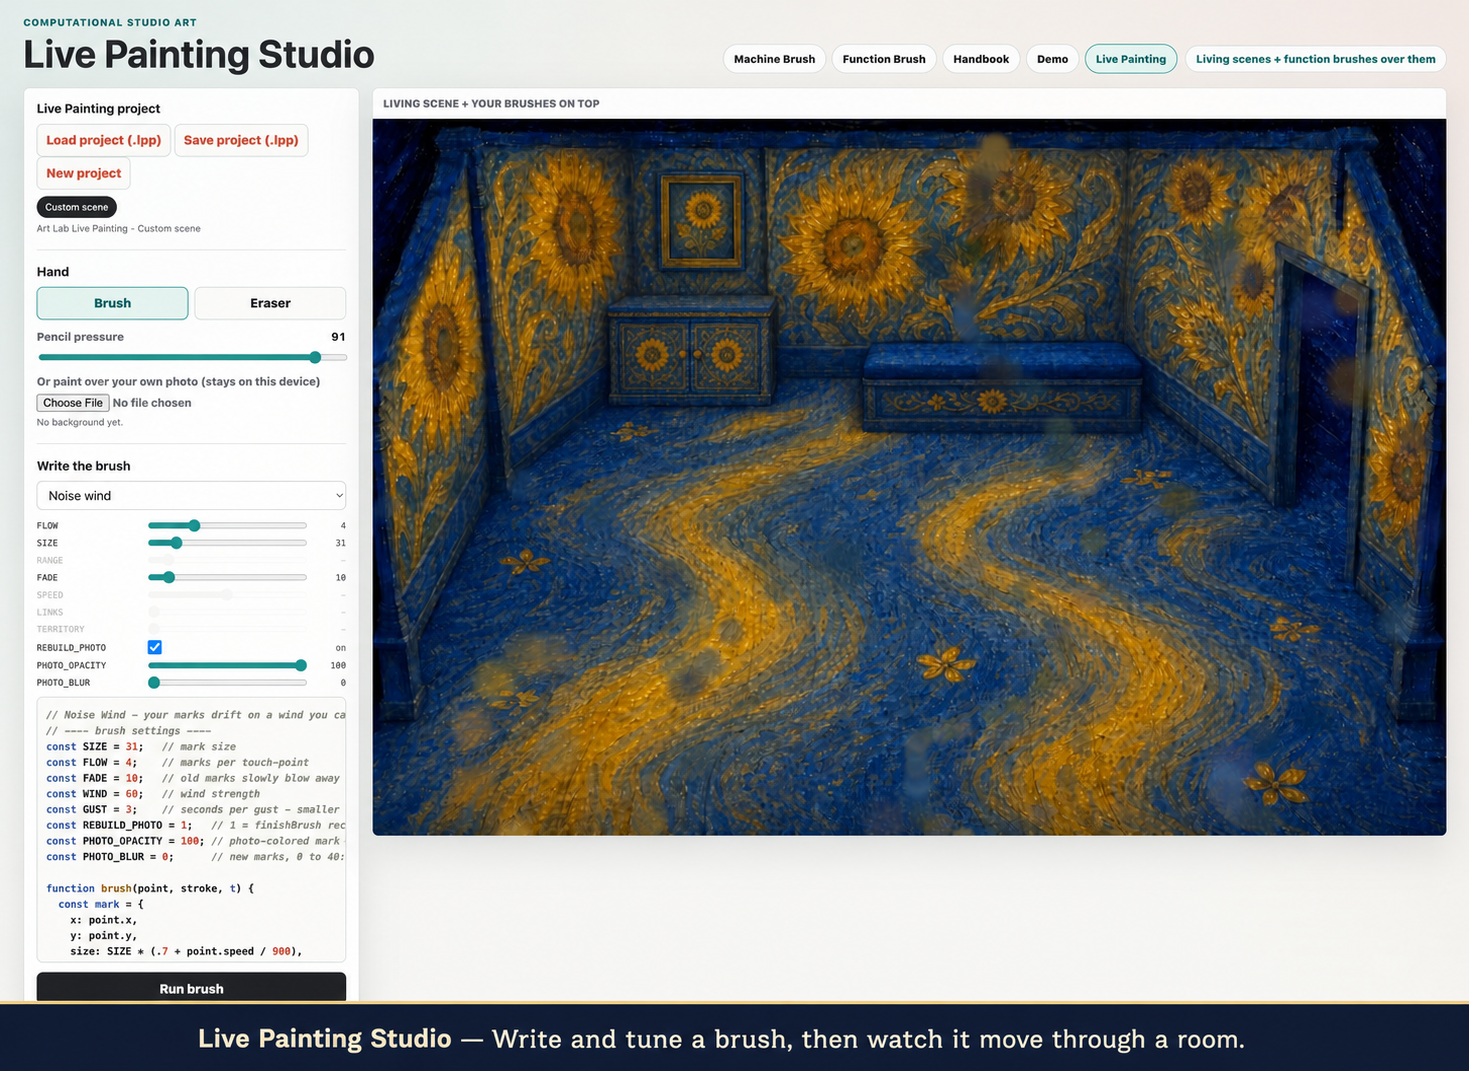Screen dimensions: 1469x1071
Task: Toggle the REBUILD_PHOTO checkbox
Action: coord(155,647)
